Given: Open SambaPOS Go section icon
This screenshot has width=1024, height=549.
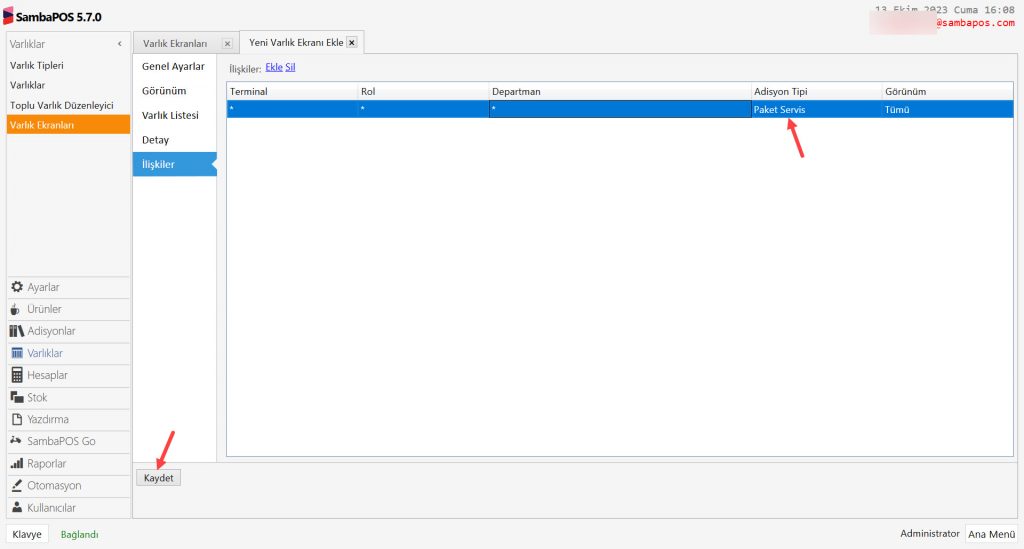Looking at the screenshot, I should 17,441.
